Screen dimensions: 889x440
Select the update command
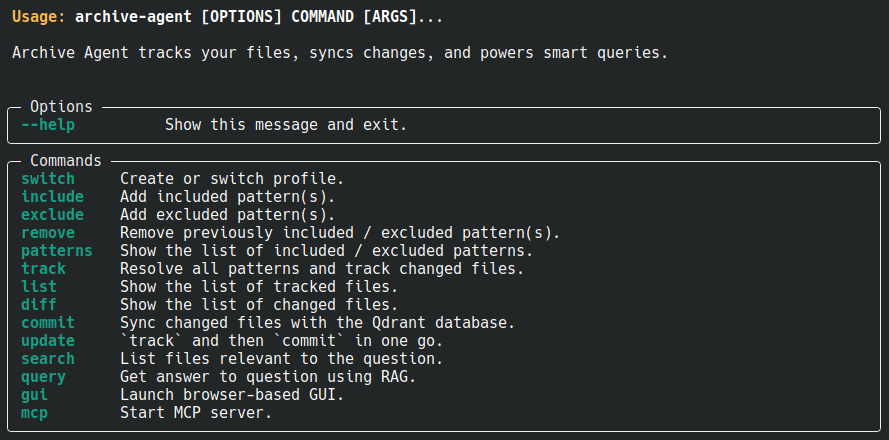click(48, 341)
